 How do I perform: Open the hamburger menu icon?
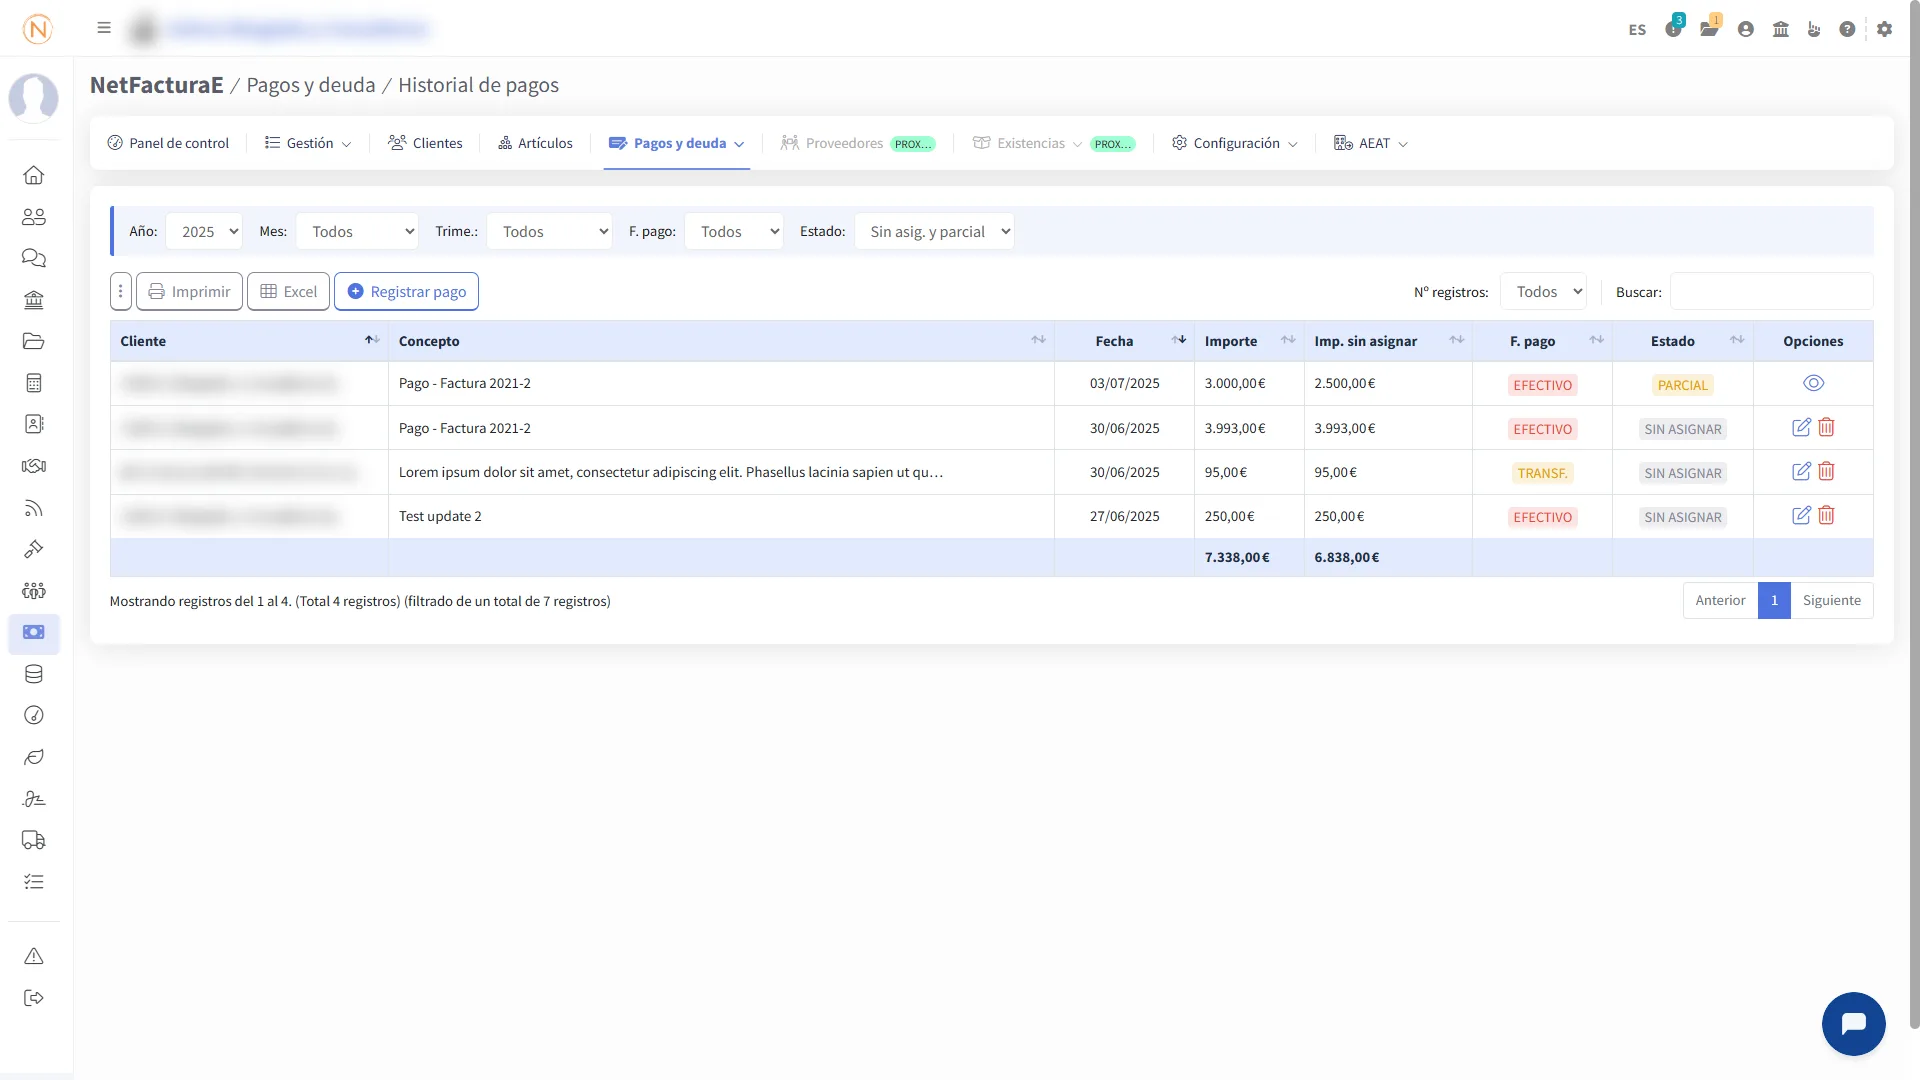tap(104, 28)
